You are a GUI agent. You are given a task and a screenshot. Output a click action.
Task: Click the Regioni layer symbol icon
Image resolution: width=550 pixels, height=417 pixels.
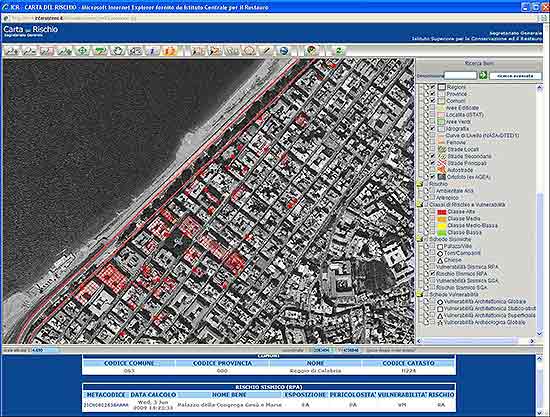point(442,87)
